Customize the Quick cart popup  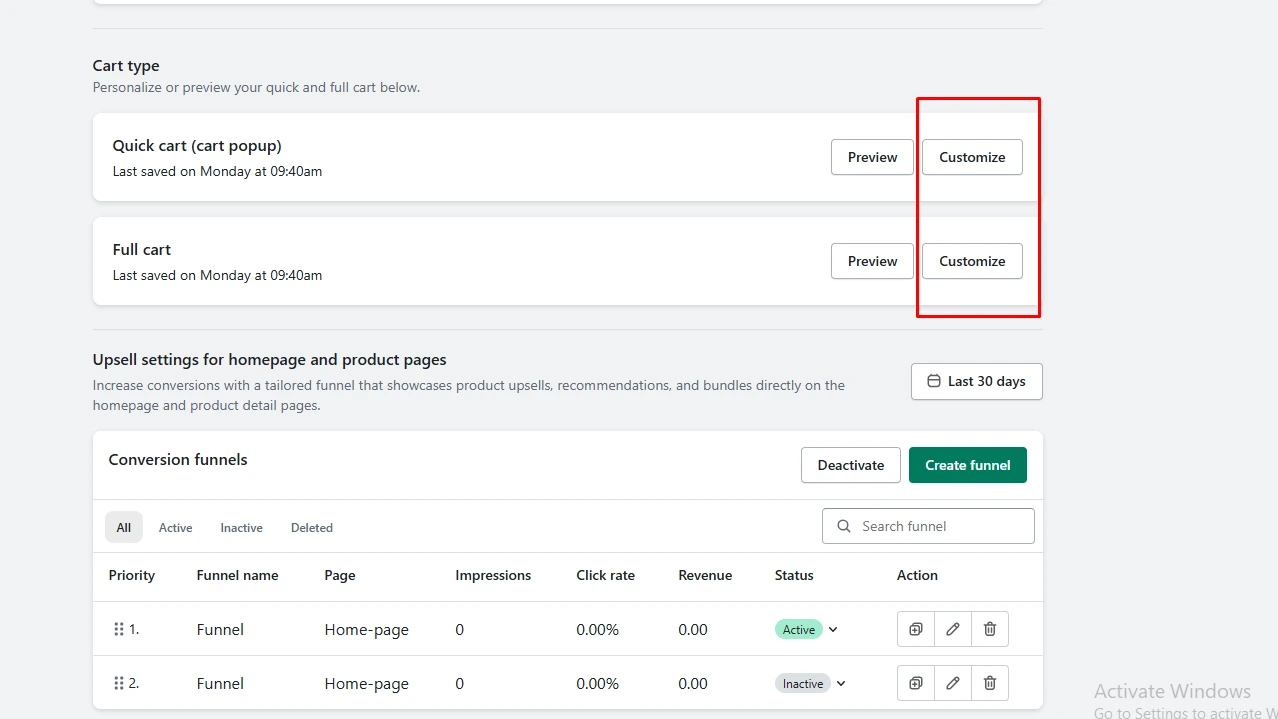coord(972,157)
